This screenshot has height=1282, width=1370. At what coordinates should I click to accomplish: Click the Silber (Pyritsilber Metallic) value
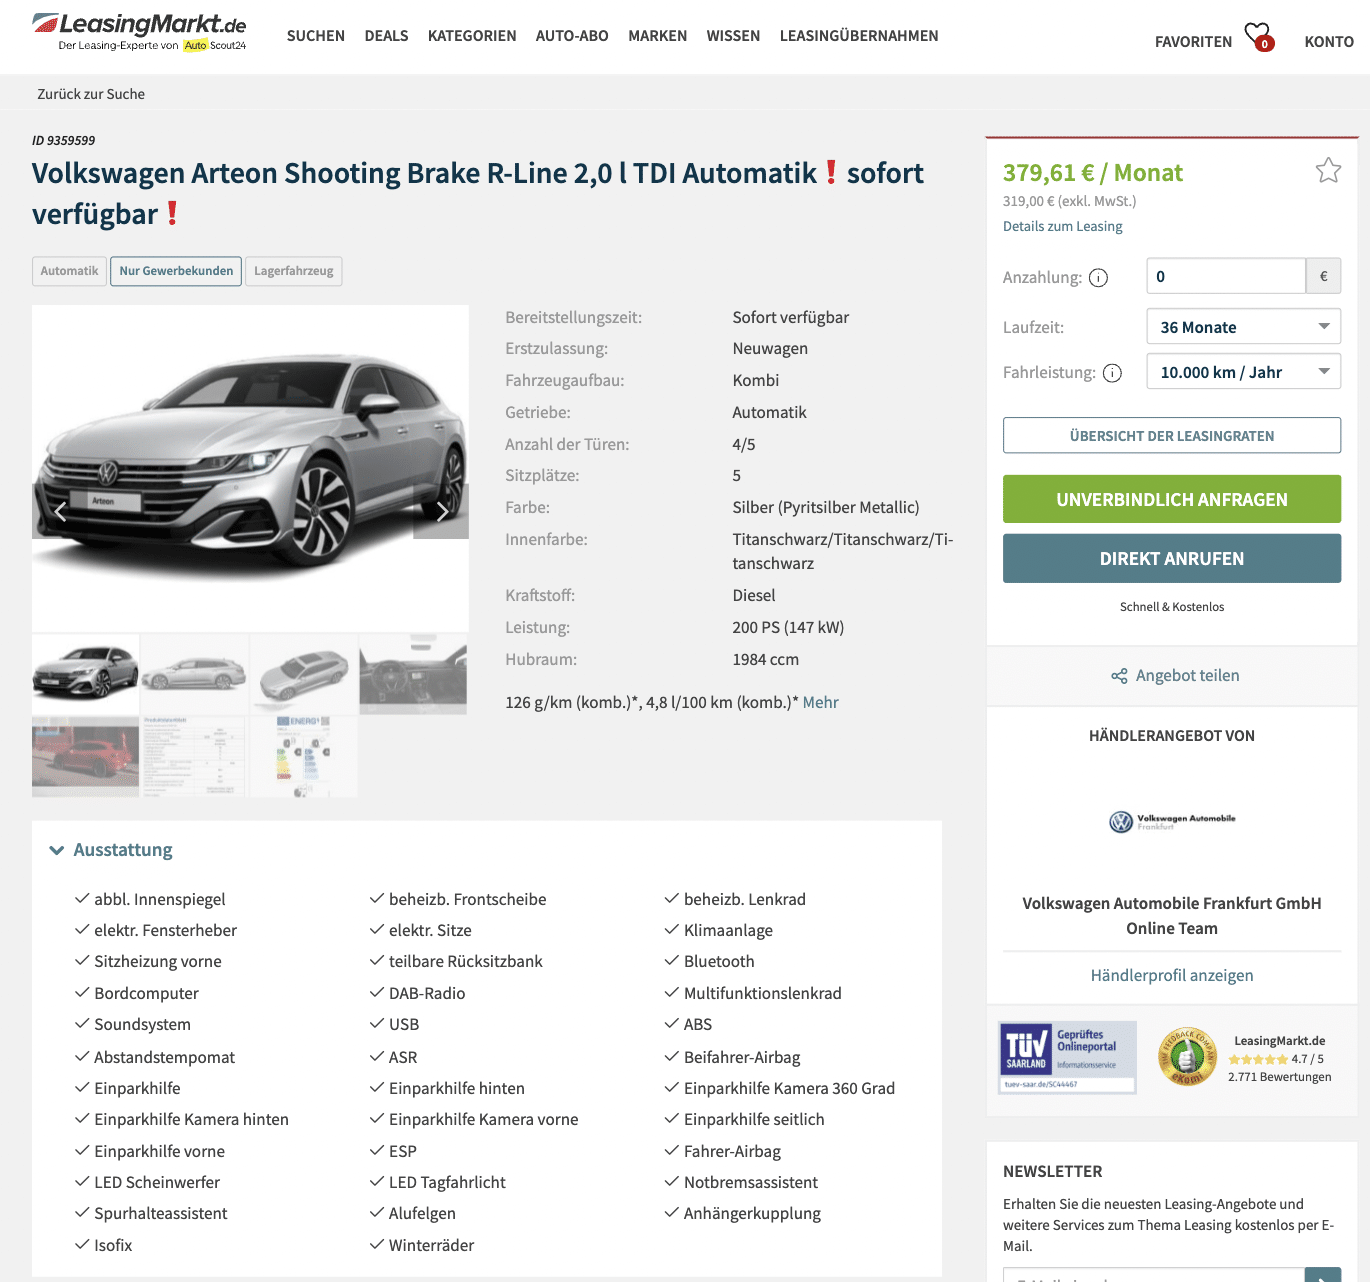coord(826,507)
